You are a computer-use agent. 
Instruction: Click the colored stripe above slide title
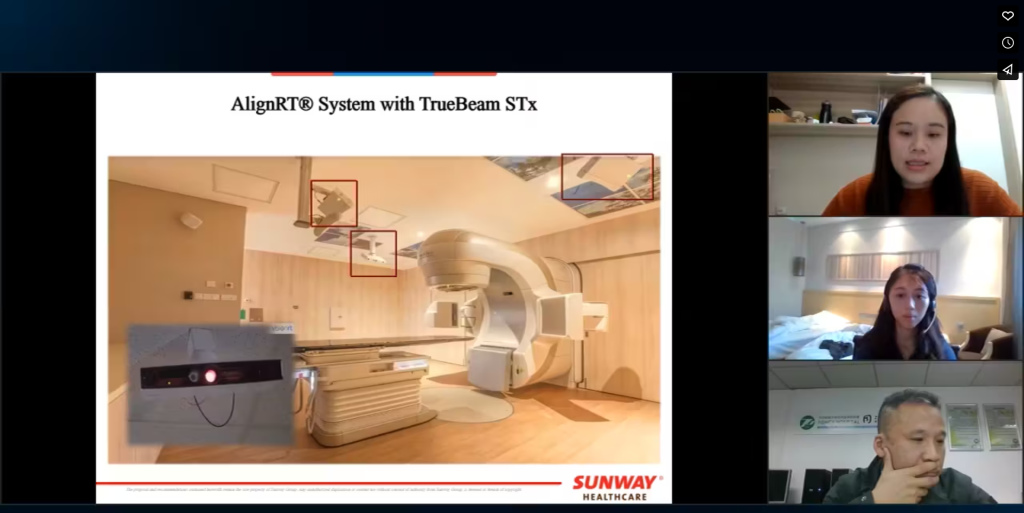(384, 74)
